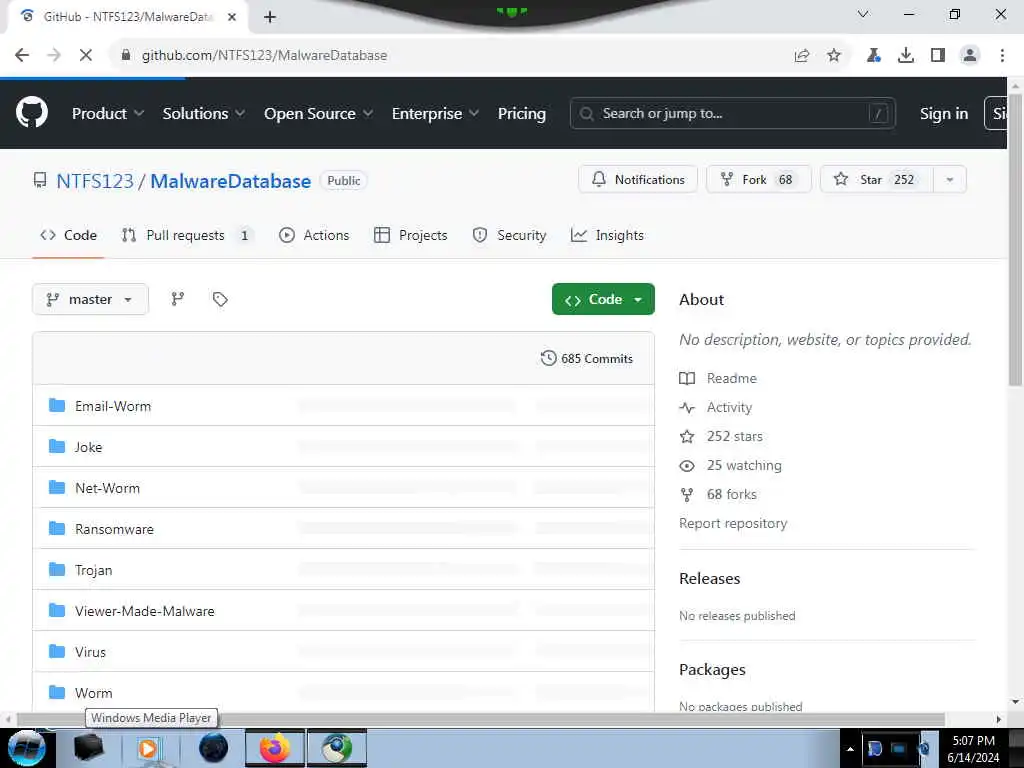Open the Net-Worm folder
The image size is (1024, 768).
click(x=107, y=488)
